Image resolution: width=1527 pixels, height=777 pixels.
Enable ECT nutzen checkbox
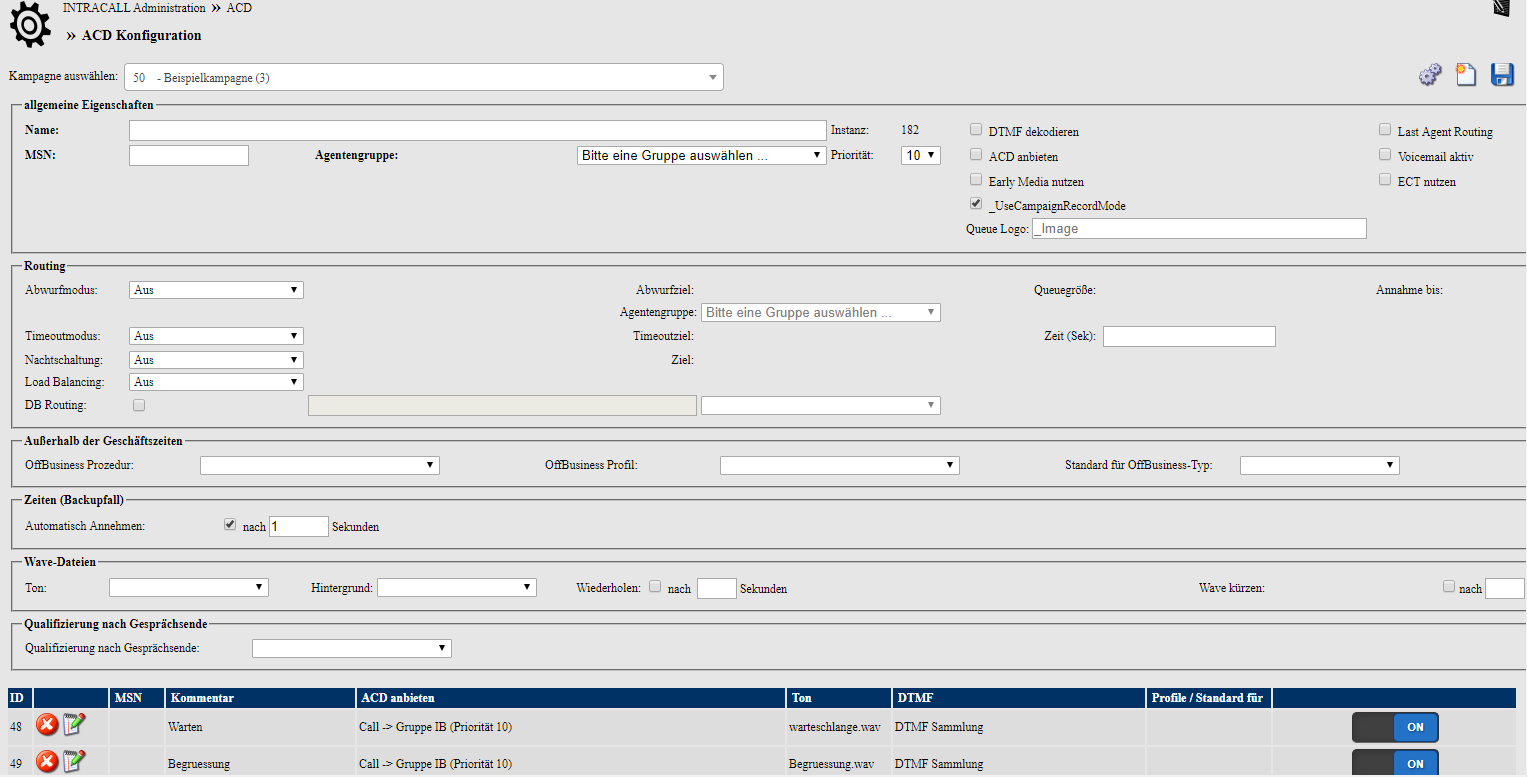pyautogui.click(x=1385, y=180)
